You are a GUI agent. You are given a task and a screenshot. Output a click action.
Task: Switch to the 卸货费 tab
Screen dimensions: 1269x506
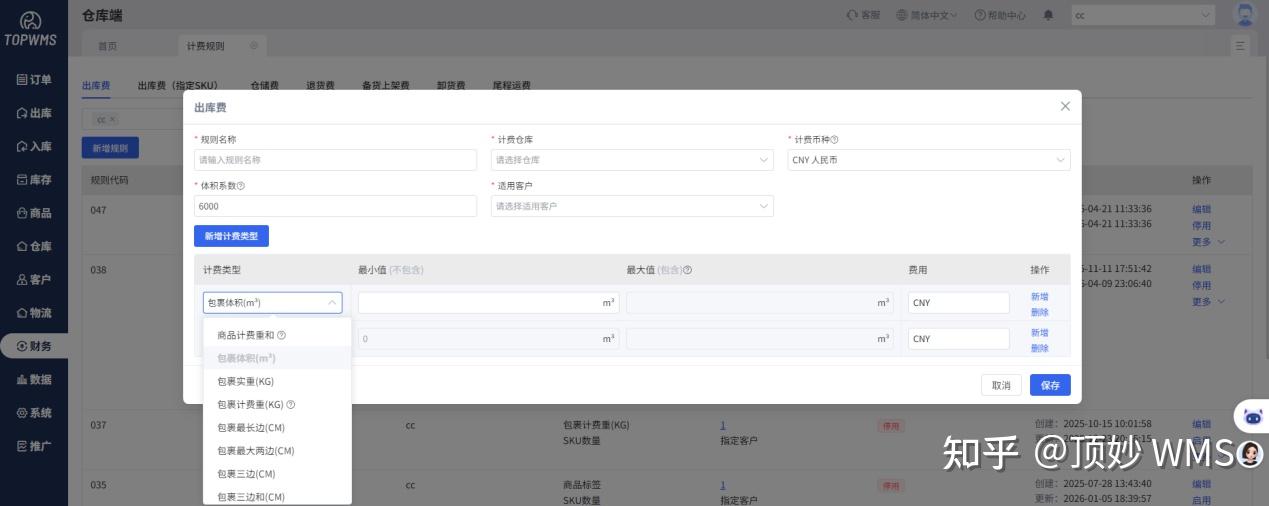click(451, 86)
